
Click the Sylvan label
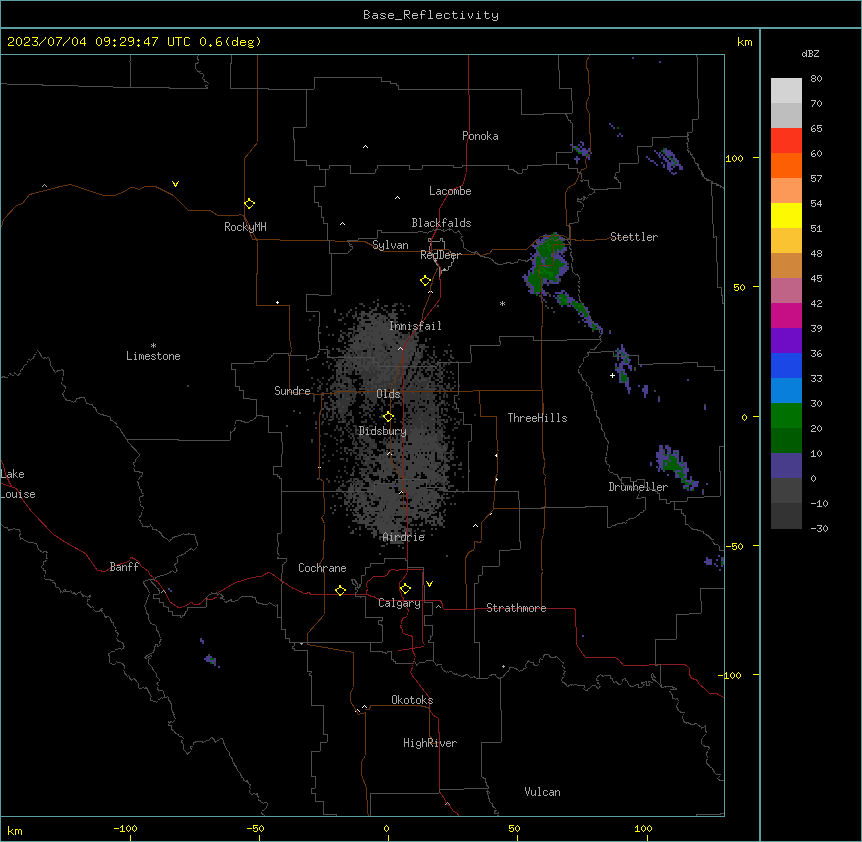[x=390, y=245]
